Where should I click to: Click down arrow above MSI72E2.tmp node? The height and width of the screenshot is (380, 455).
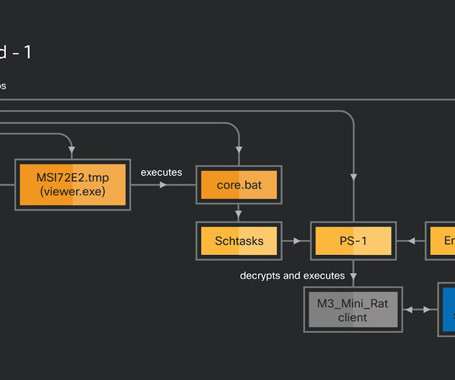click(x=72, y=150)
